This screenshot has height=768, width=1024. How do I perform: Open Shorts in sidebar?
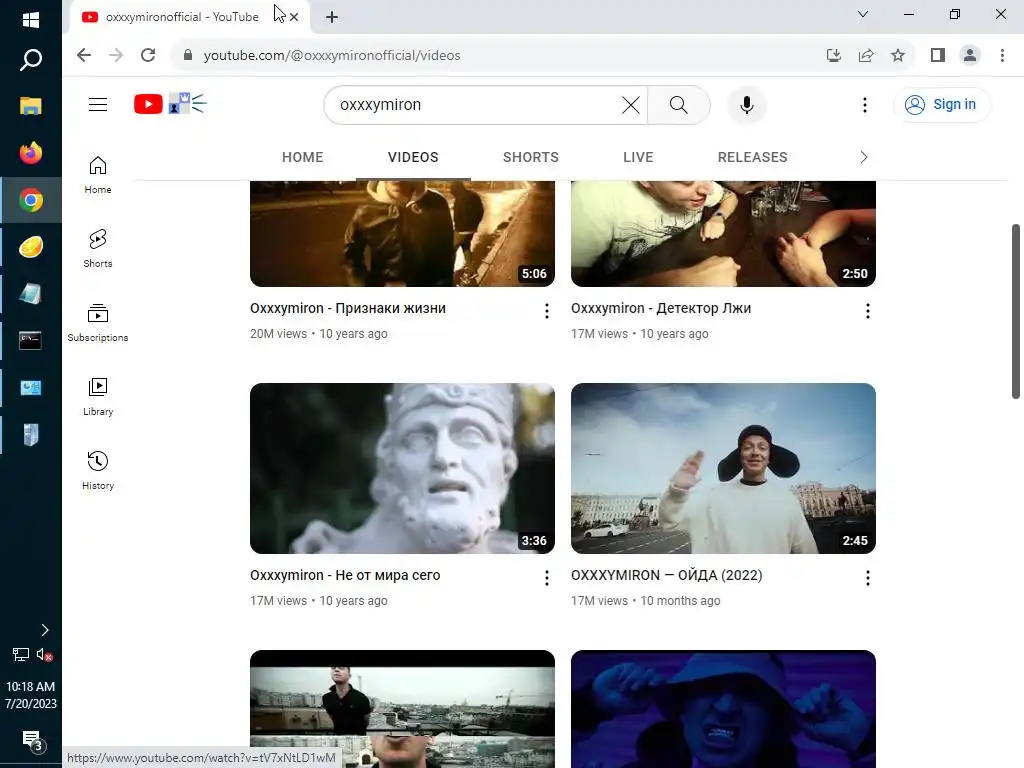tap(98, 248)
